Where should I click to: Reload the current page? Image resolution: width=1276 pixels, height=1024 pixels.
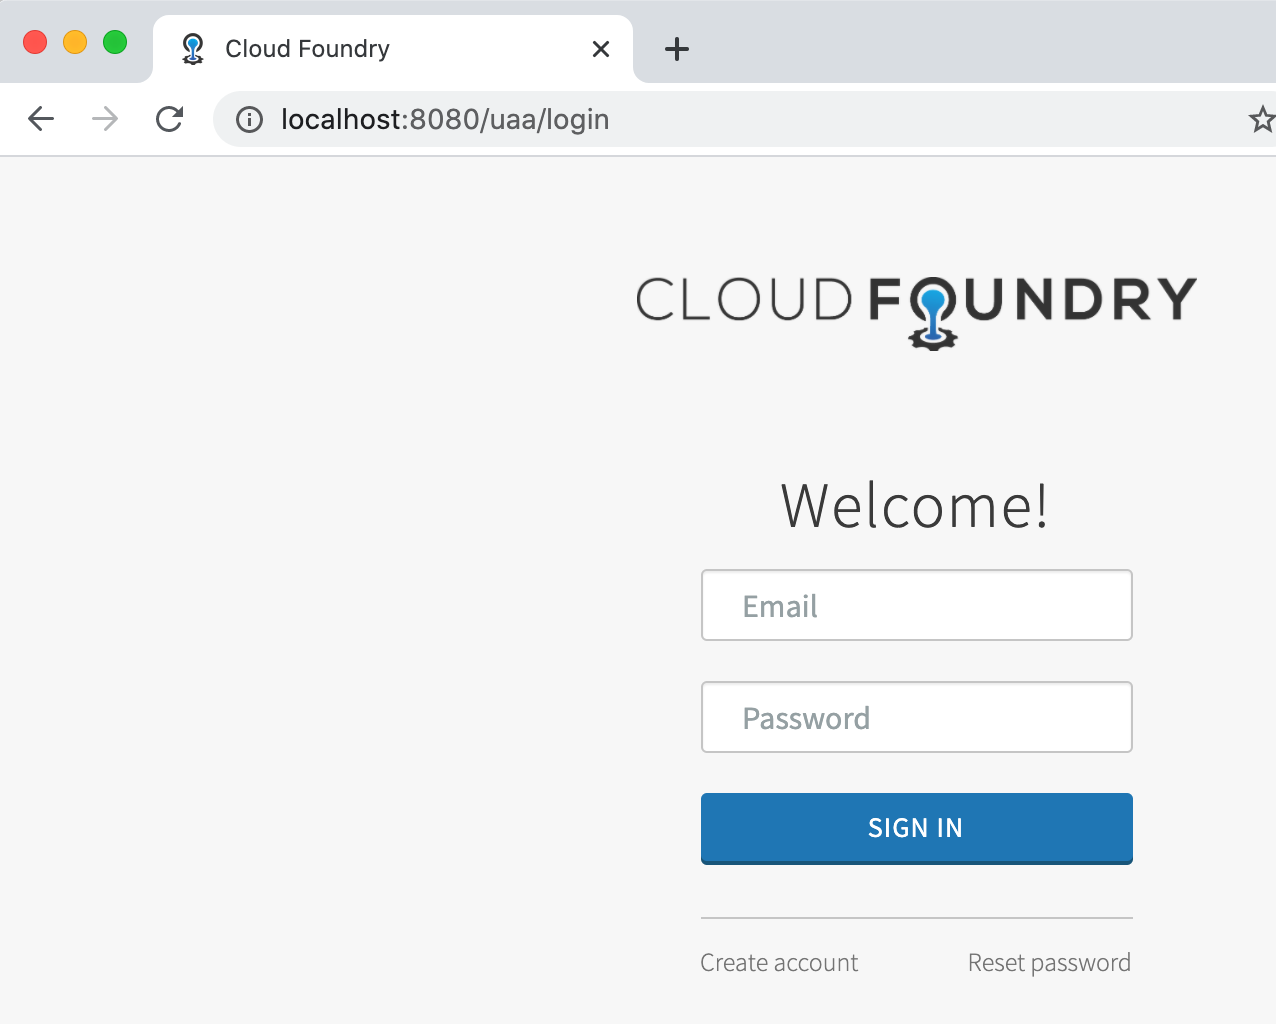170,120
